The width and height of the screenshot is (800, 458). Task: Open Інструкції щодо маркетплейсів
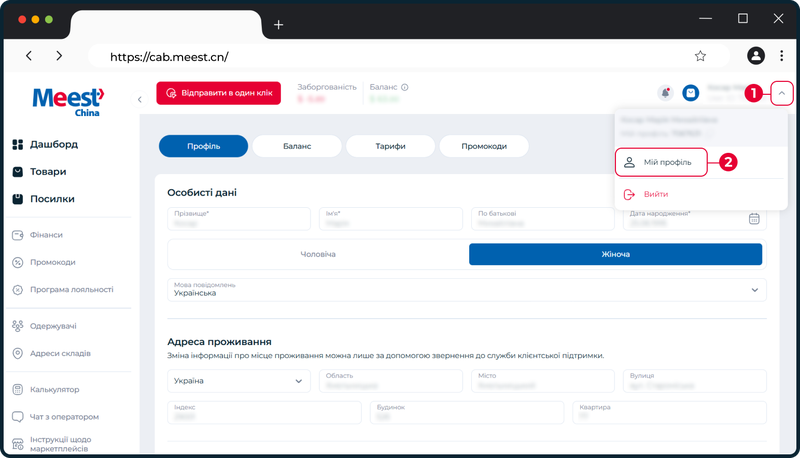[x=52, y=444]
